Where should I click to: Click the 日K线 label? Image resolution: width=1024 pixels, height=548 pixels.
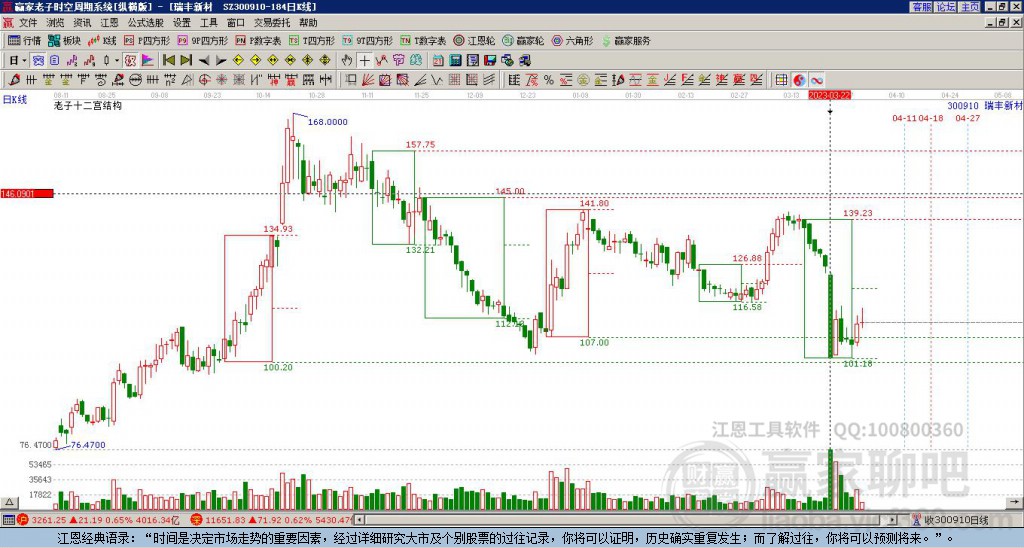(15, 99)
